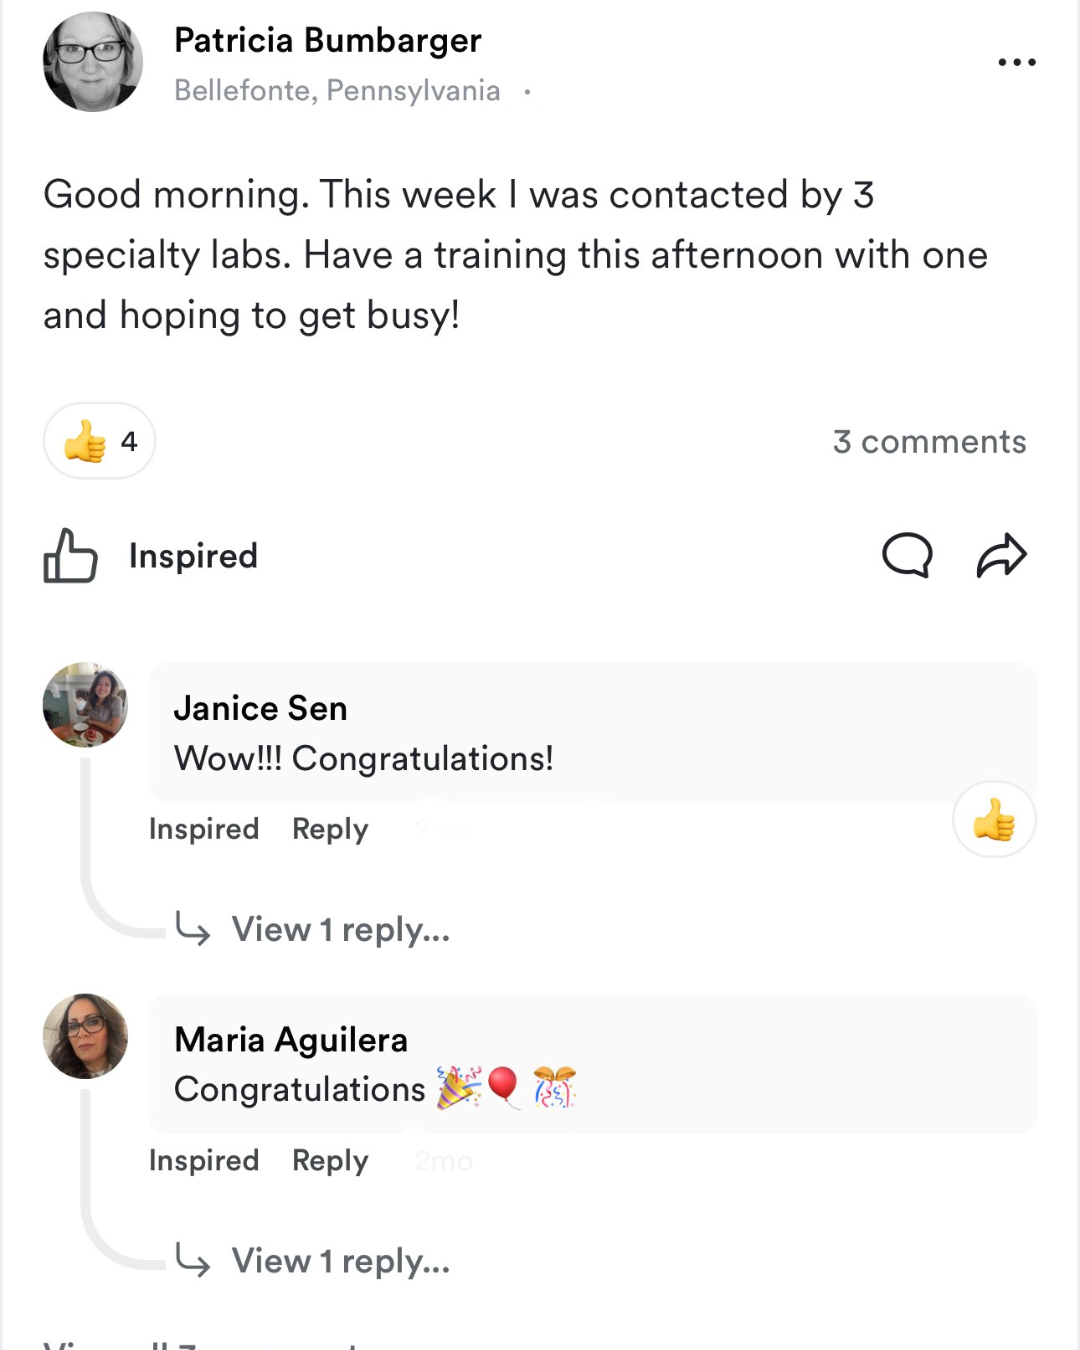This screenshot has height=1350, width=1080.
Task: Click Maria Aguilera's avatar photo
Action: (x=85, y=1036)
